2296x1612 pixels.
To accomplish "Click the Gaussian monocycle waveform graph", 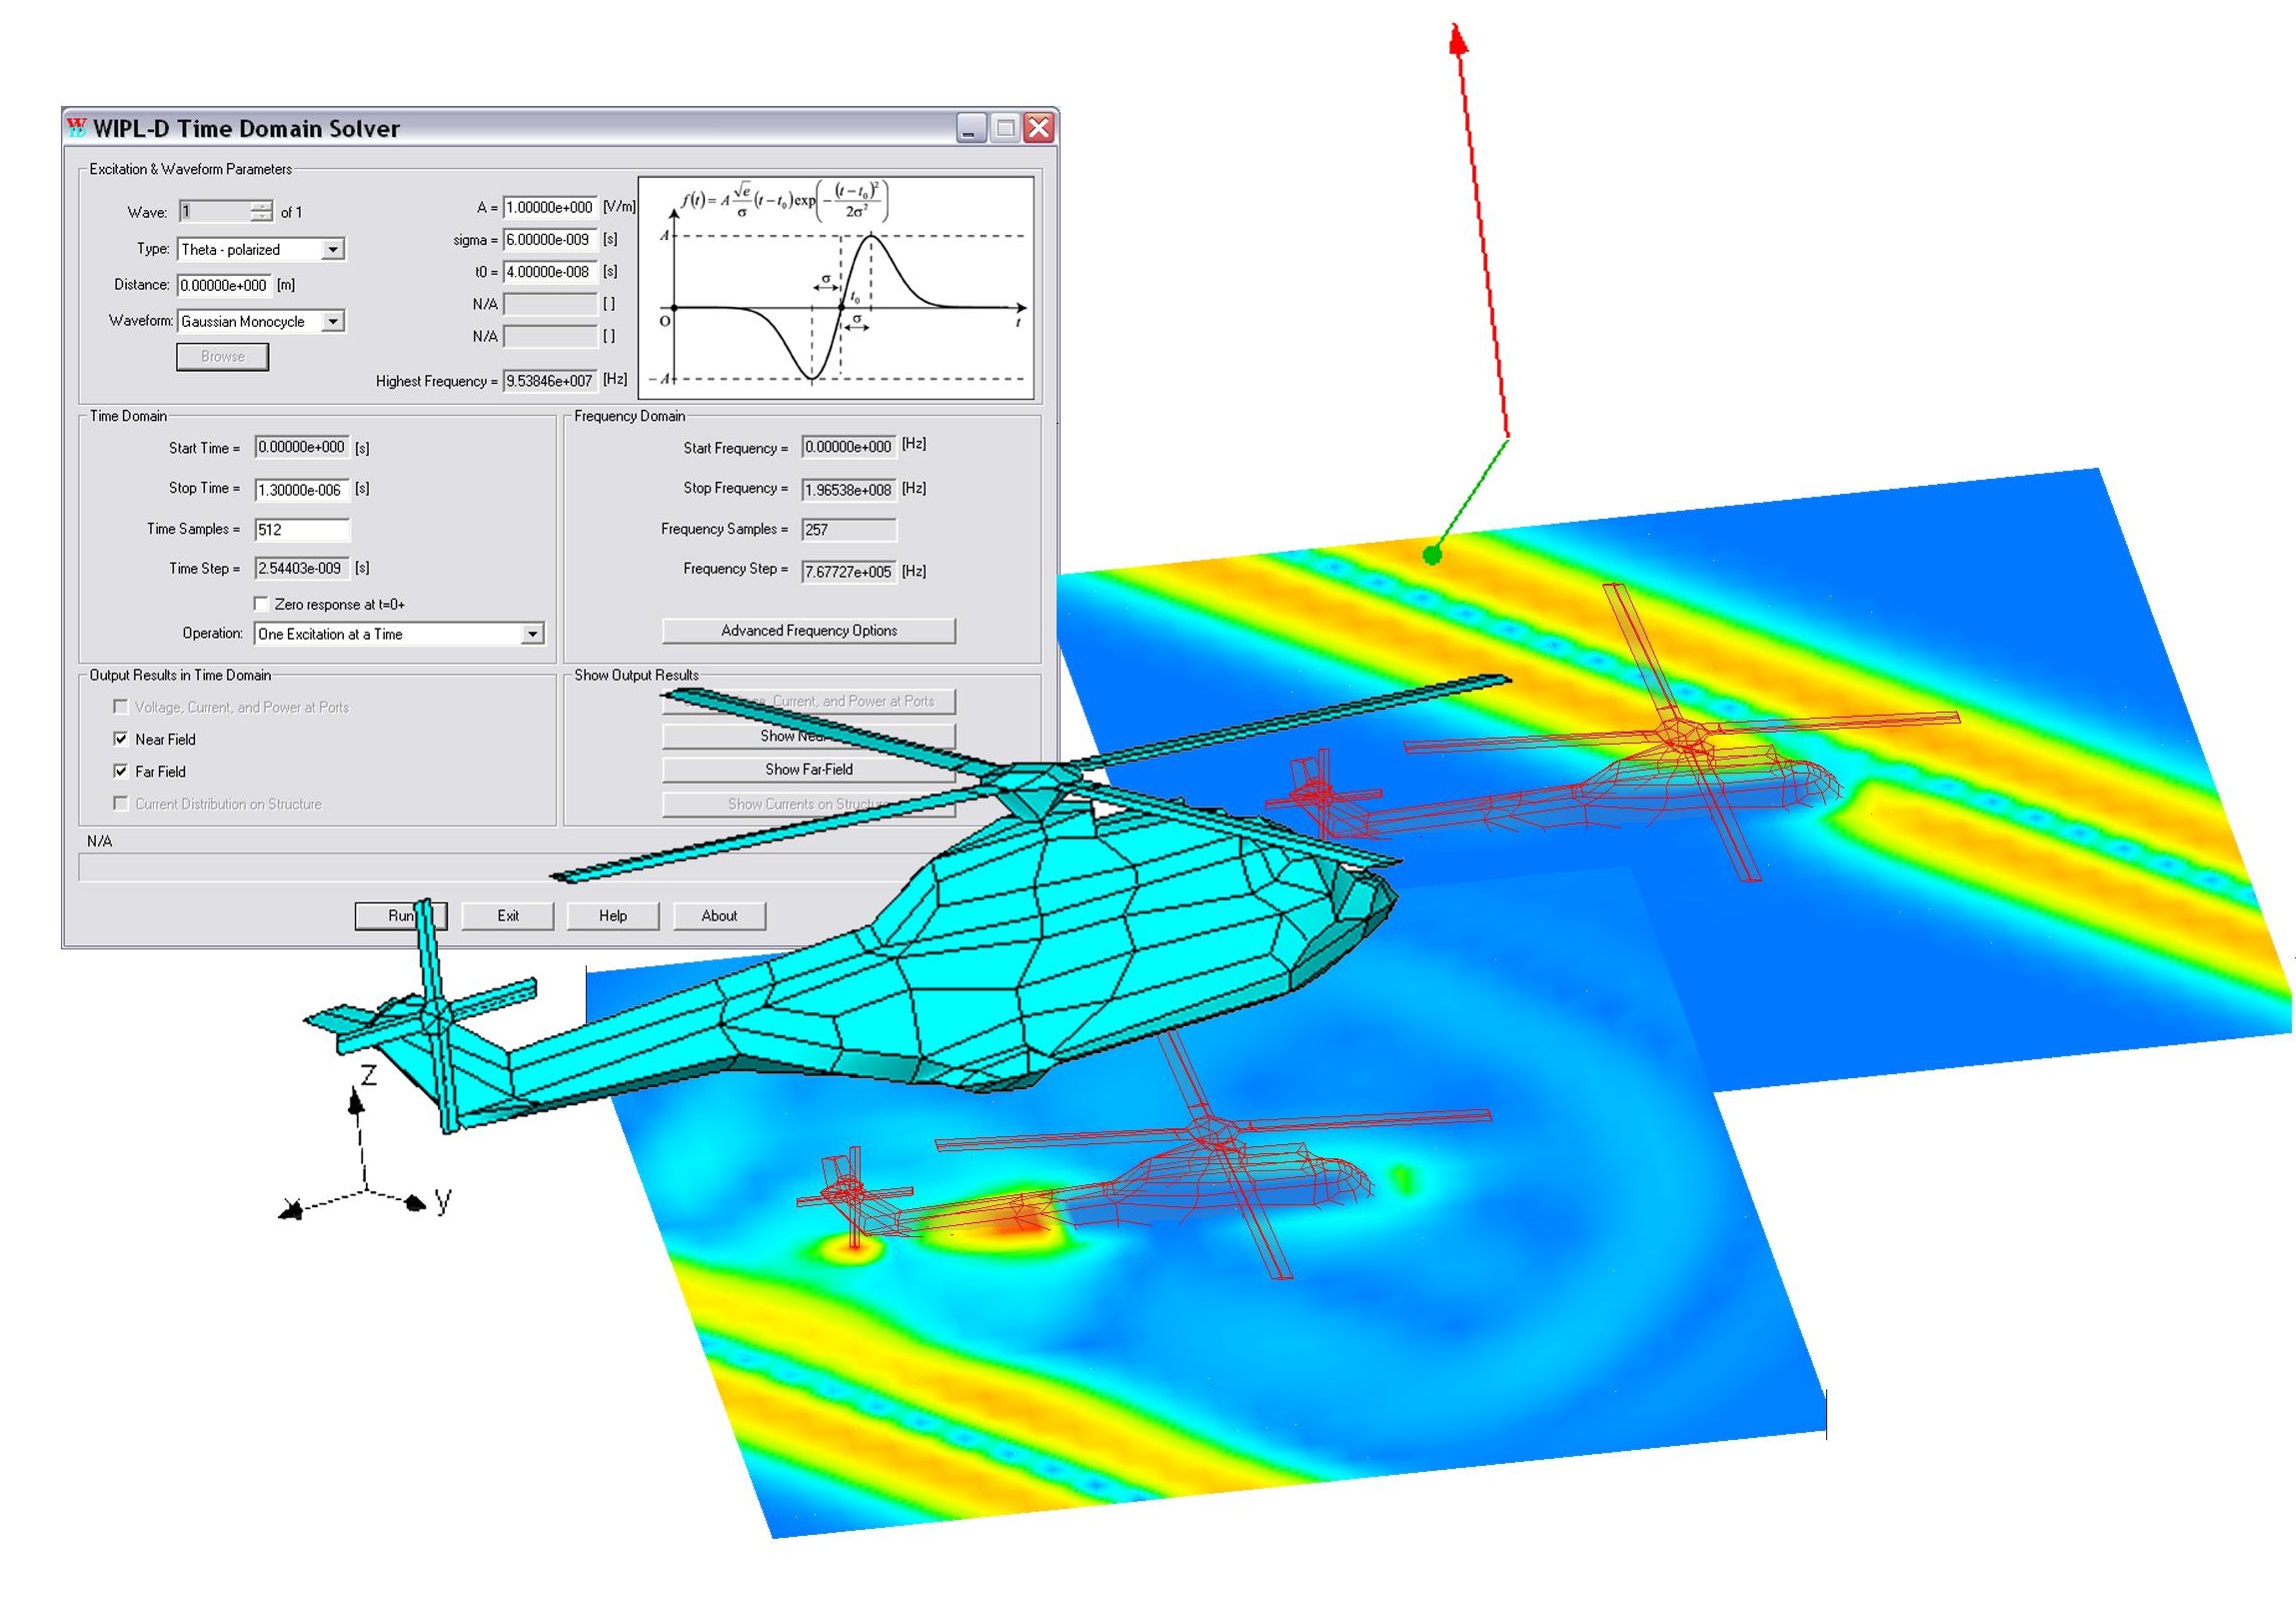I will point(836,290).
